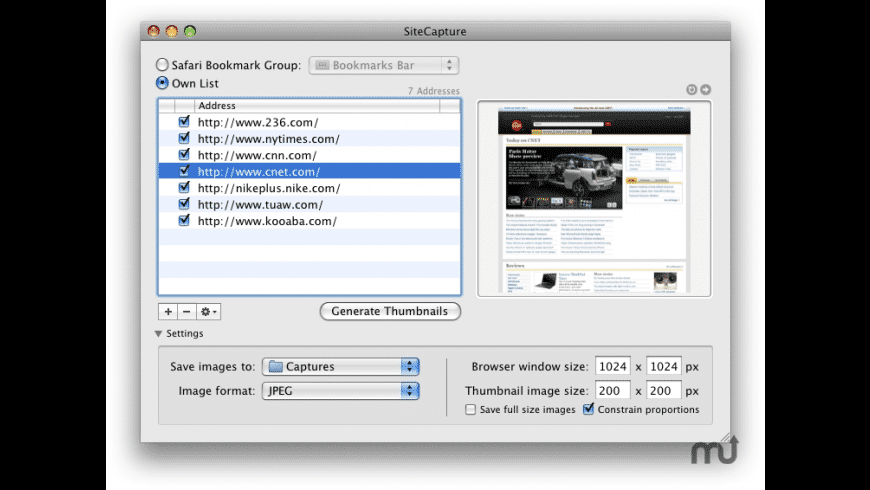Click the Generate Thumbnails button

coord(390,311)
